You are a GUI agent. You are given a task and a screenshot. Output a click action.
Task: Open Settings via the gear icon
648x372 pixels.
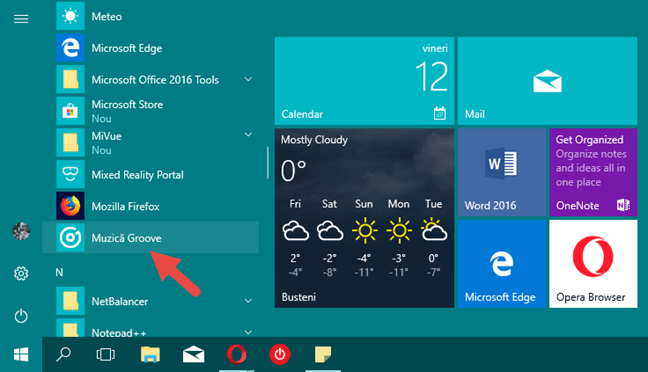coord(21,273)
